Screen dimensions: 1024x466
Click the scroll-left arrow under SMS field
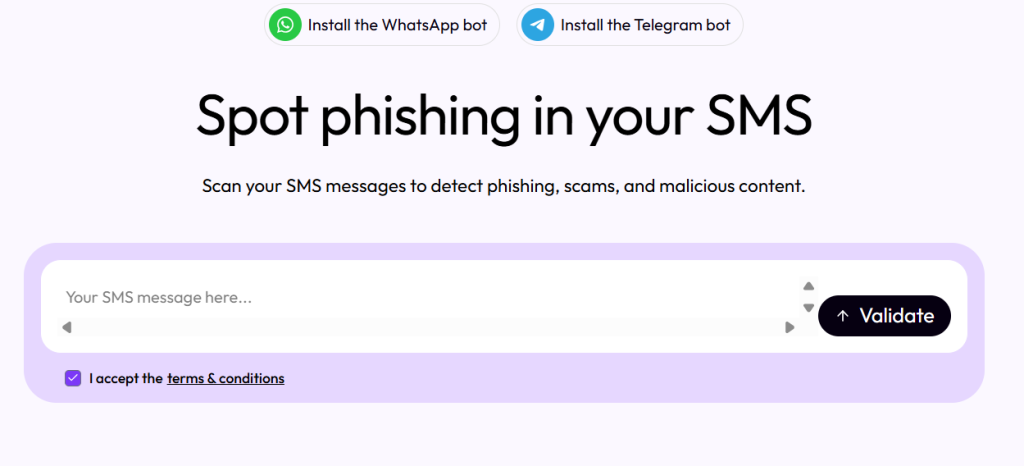point(67,327)
